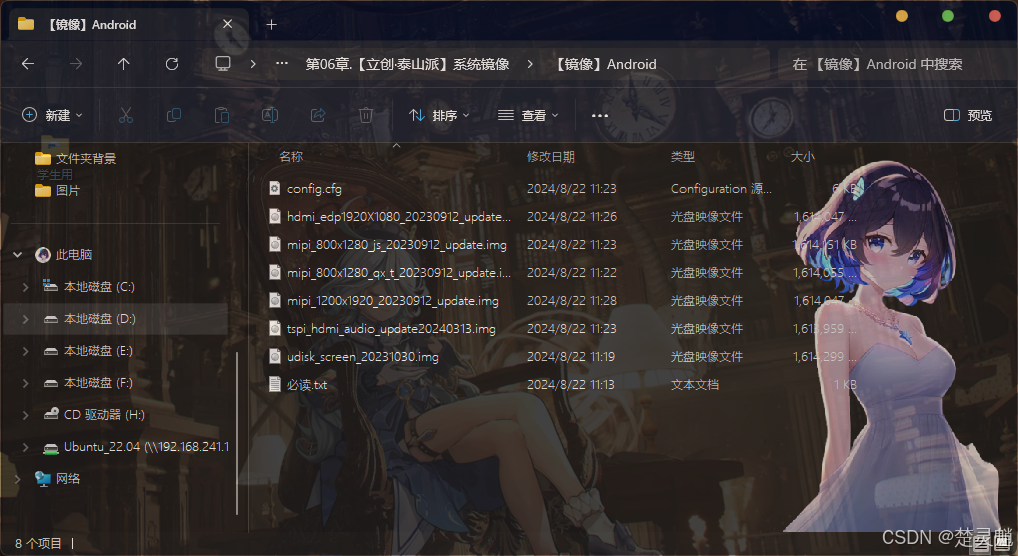The height and width of the screenshot is (556, 1018).
Task: Collapse the 此电脑 tree node
Action: point(18,255)
